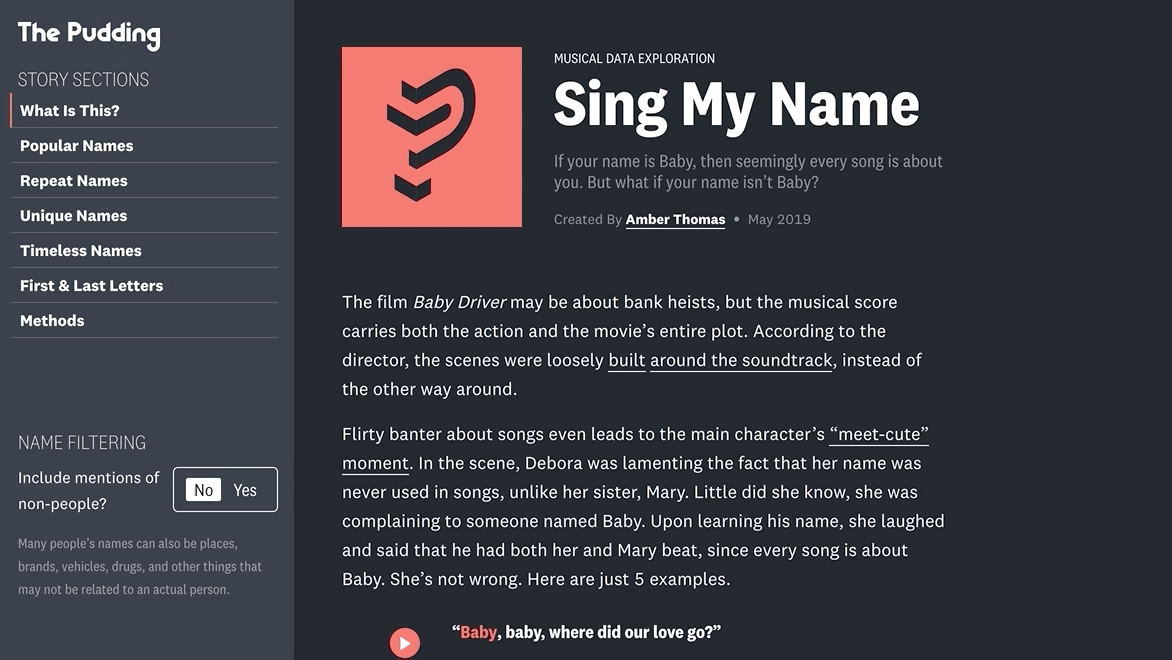This screenshot has width=1172, height=660.
Task: Navigate to the Unique Names section
Action: coord(144,215)
